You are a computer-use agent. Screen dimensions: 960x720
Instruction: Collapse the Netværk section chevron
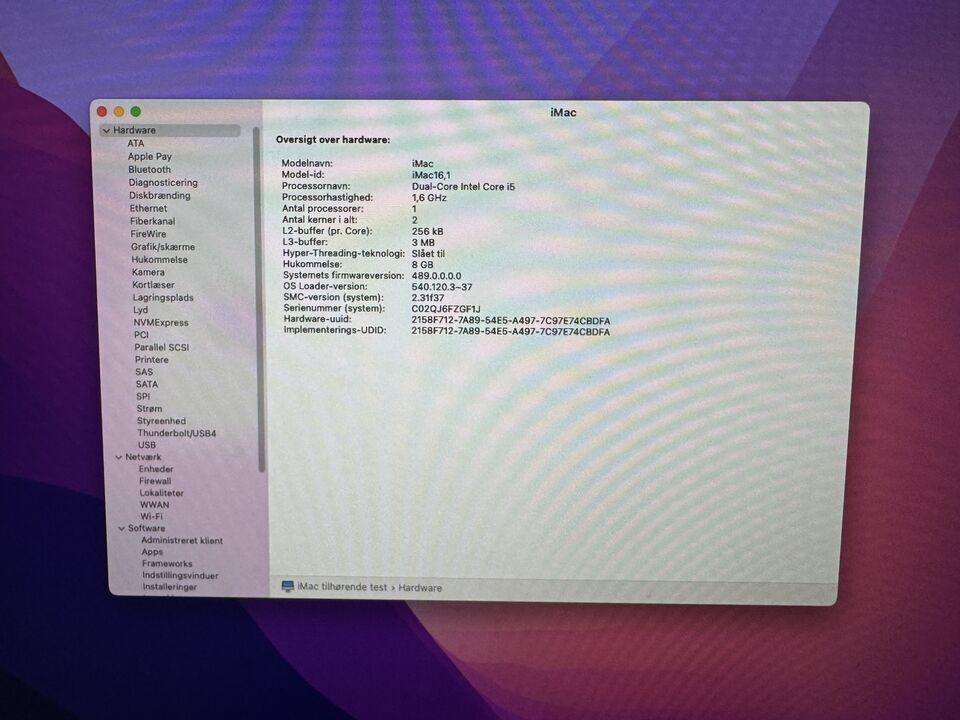(119, 457)
